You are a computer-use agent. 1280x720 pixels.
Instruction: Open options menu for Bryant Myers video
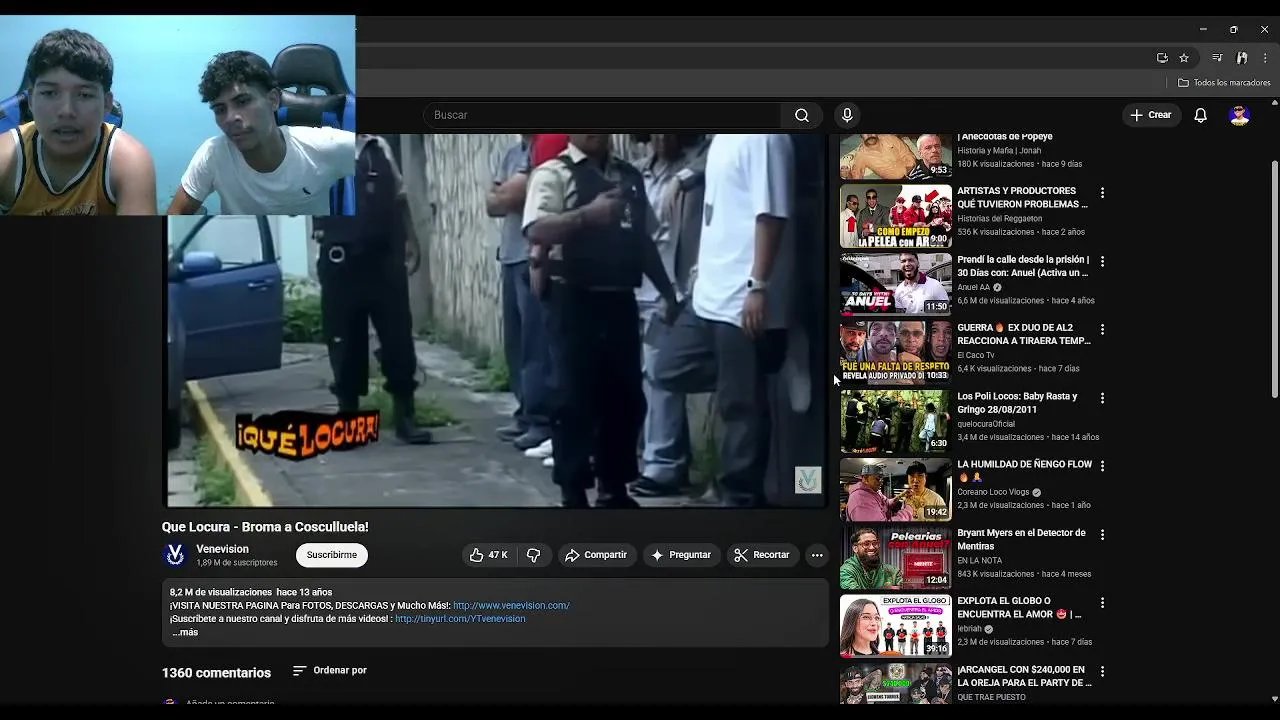point(1102,535)
